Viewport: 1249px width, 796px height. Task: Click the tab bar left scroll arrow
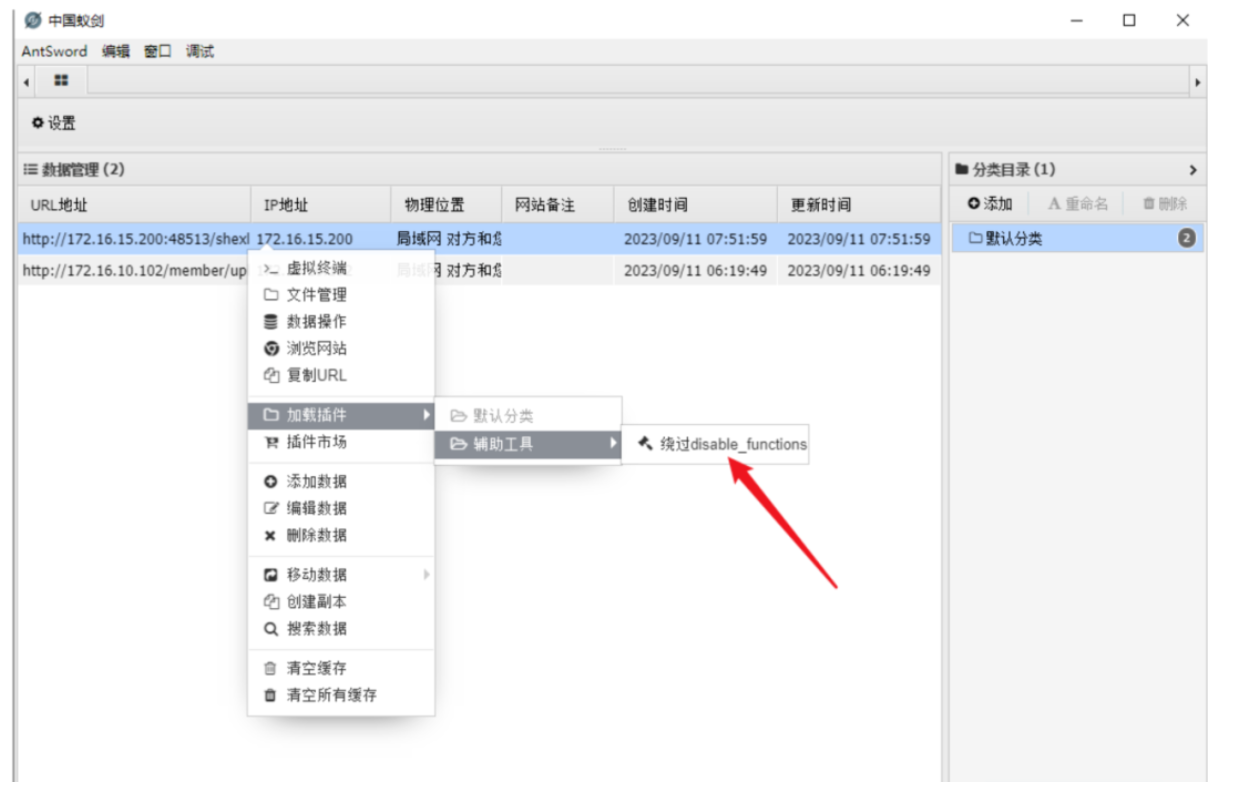(x=26, y=81)
